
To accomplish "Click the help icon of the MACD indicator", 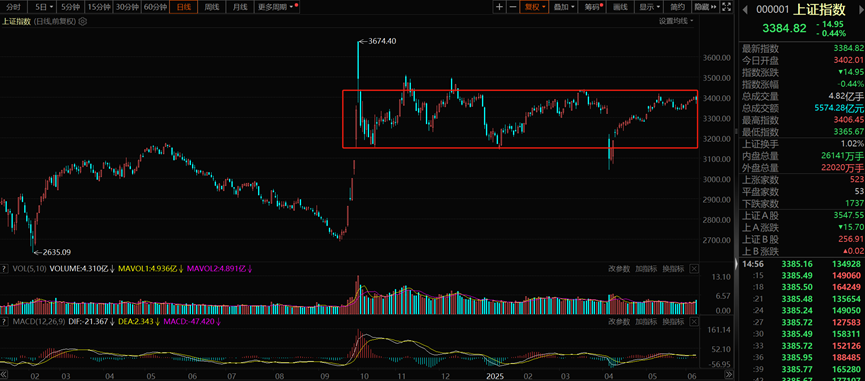I will tap(4, 321).
